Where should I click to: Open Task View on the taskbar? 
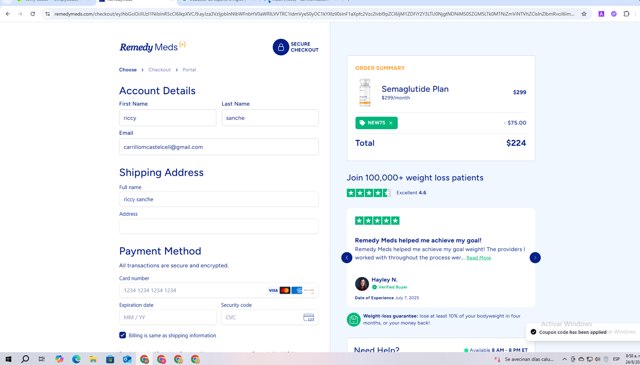click(42, 359)
